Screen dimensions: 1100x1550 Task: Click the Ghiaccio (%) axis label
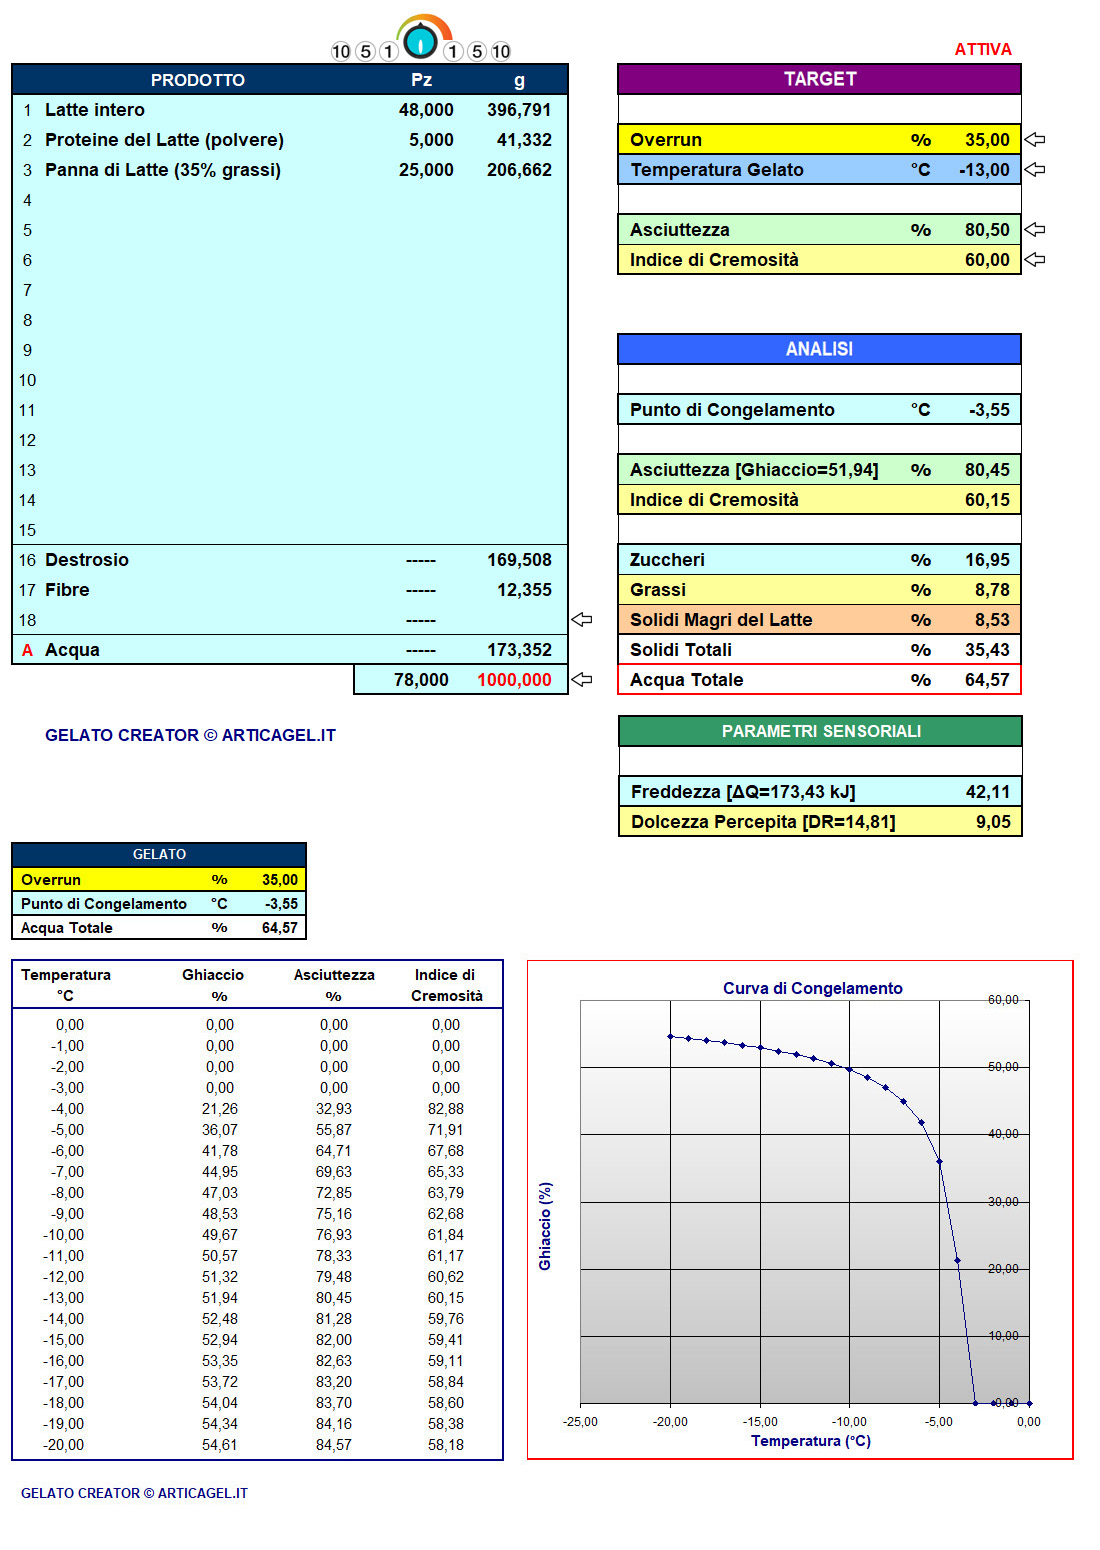tap(545, 1227)
